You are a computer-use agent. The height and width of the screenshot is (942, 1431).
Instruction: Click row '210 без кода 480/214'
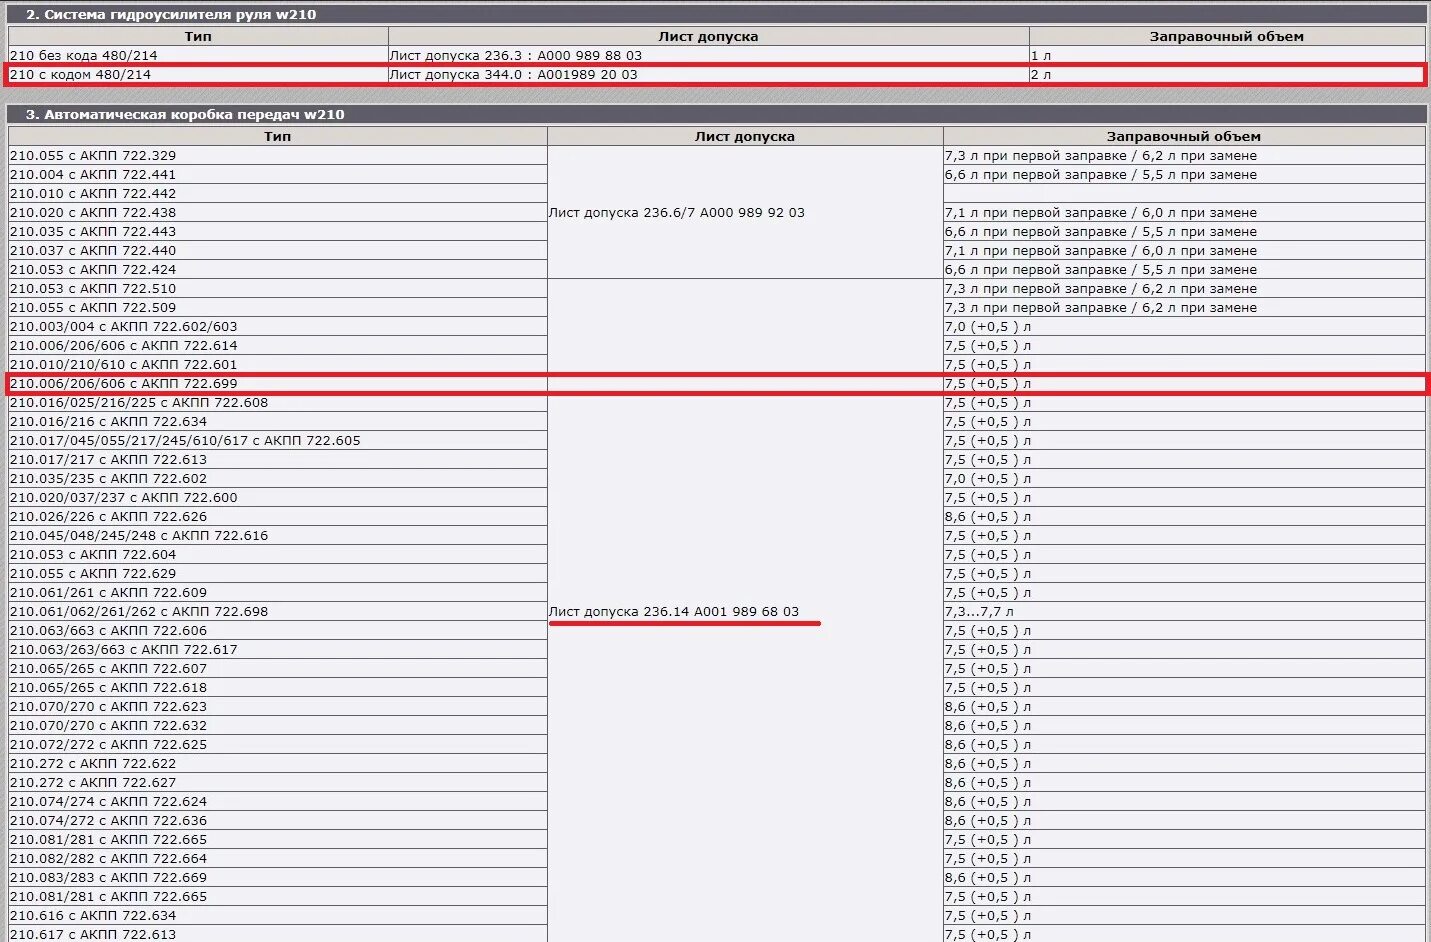click(717, 55)
